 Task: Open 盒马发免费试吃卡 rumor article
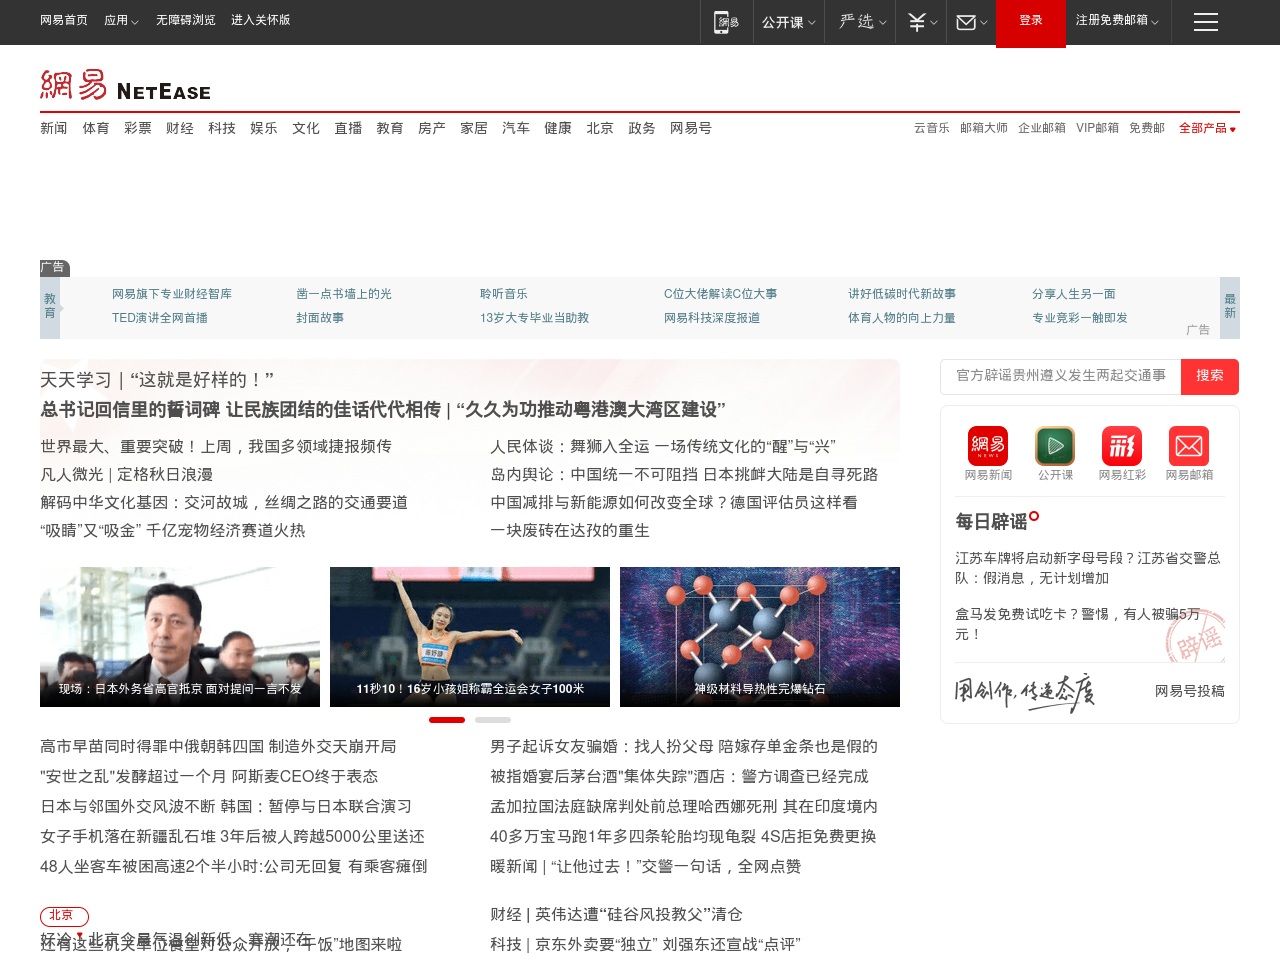point(1078,624)
